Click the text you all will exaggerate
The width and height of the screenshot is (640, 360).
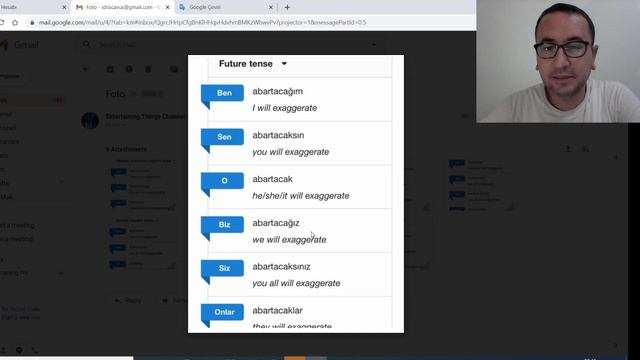click(x=296, y=283)
